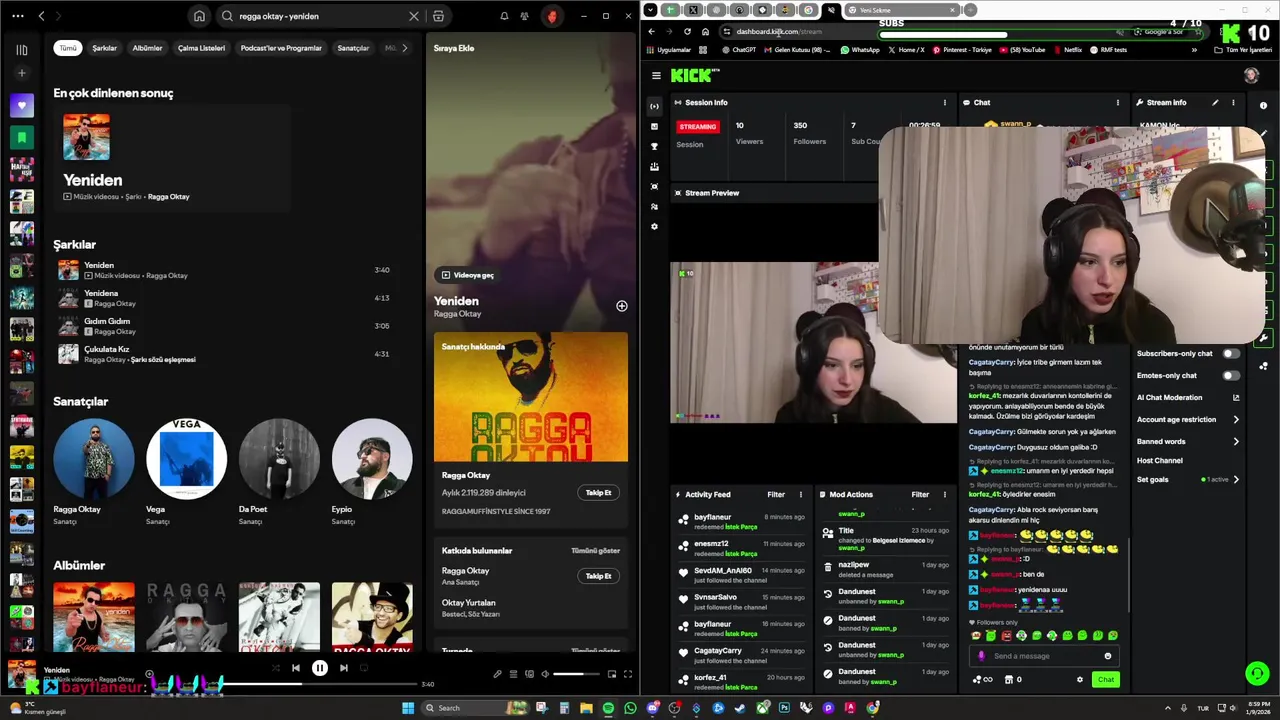The width and height of the screenshot is (1280, 720).
Task: Click the Videoya geç button
Action: (468, 275)
